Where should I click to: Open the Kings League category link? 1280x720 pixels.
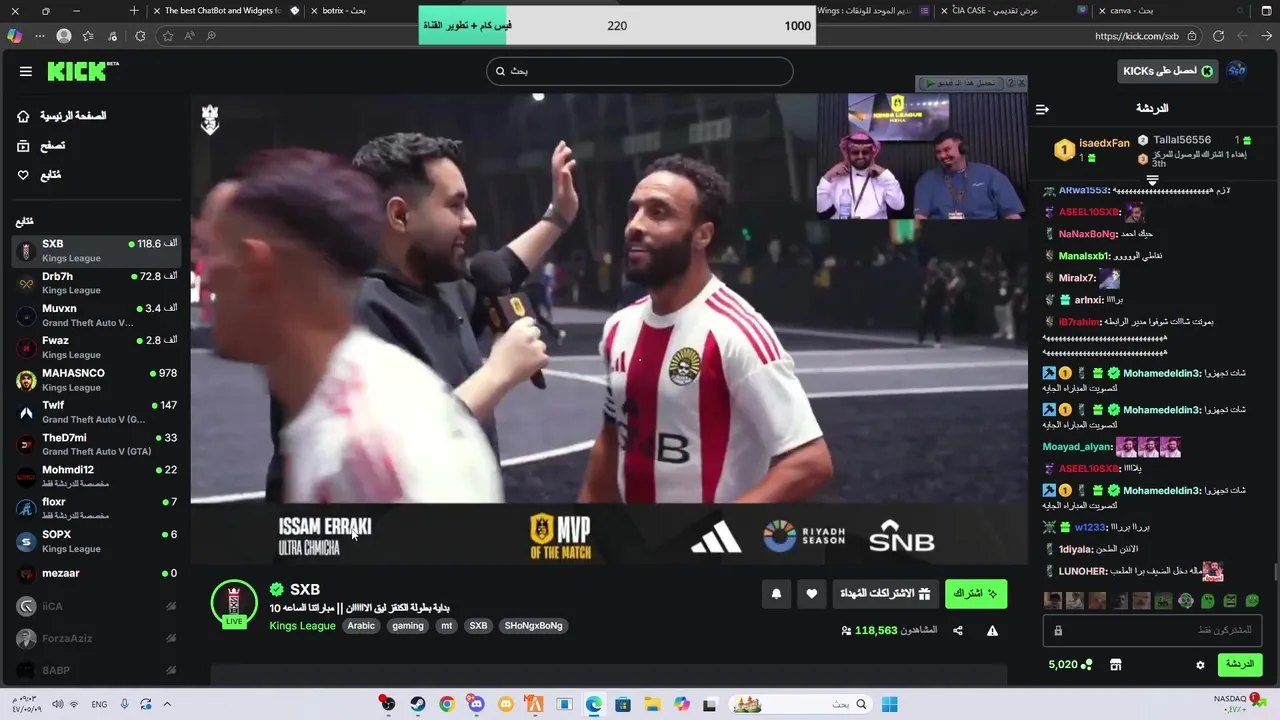[x=302, y=626]
